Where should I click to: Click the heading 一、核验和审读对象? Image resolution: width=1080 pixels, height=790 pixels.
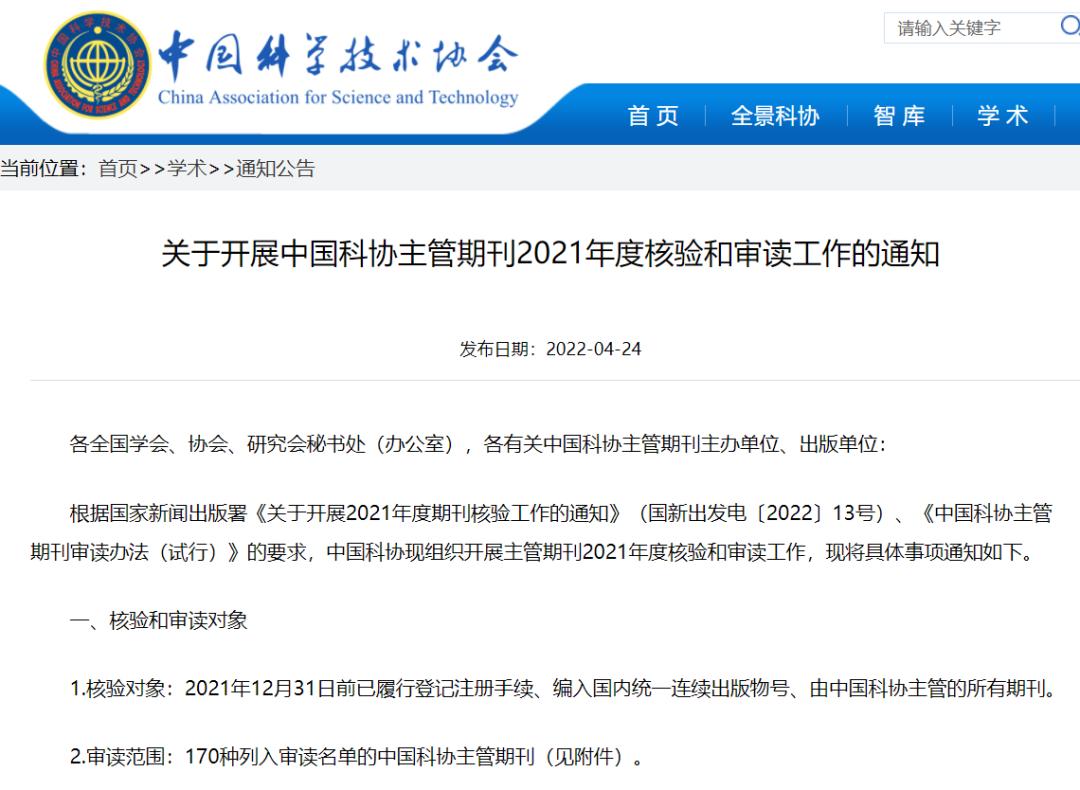point(158,620)
